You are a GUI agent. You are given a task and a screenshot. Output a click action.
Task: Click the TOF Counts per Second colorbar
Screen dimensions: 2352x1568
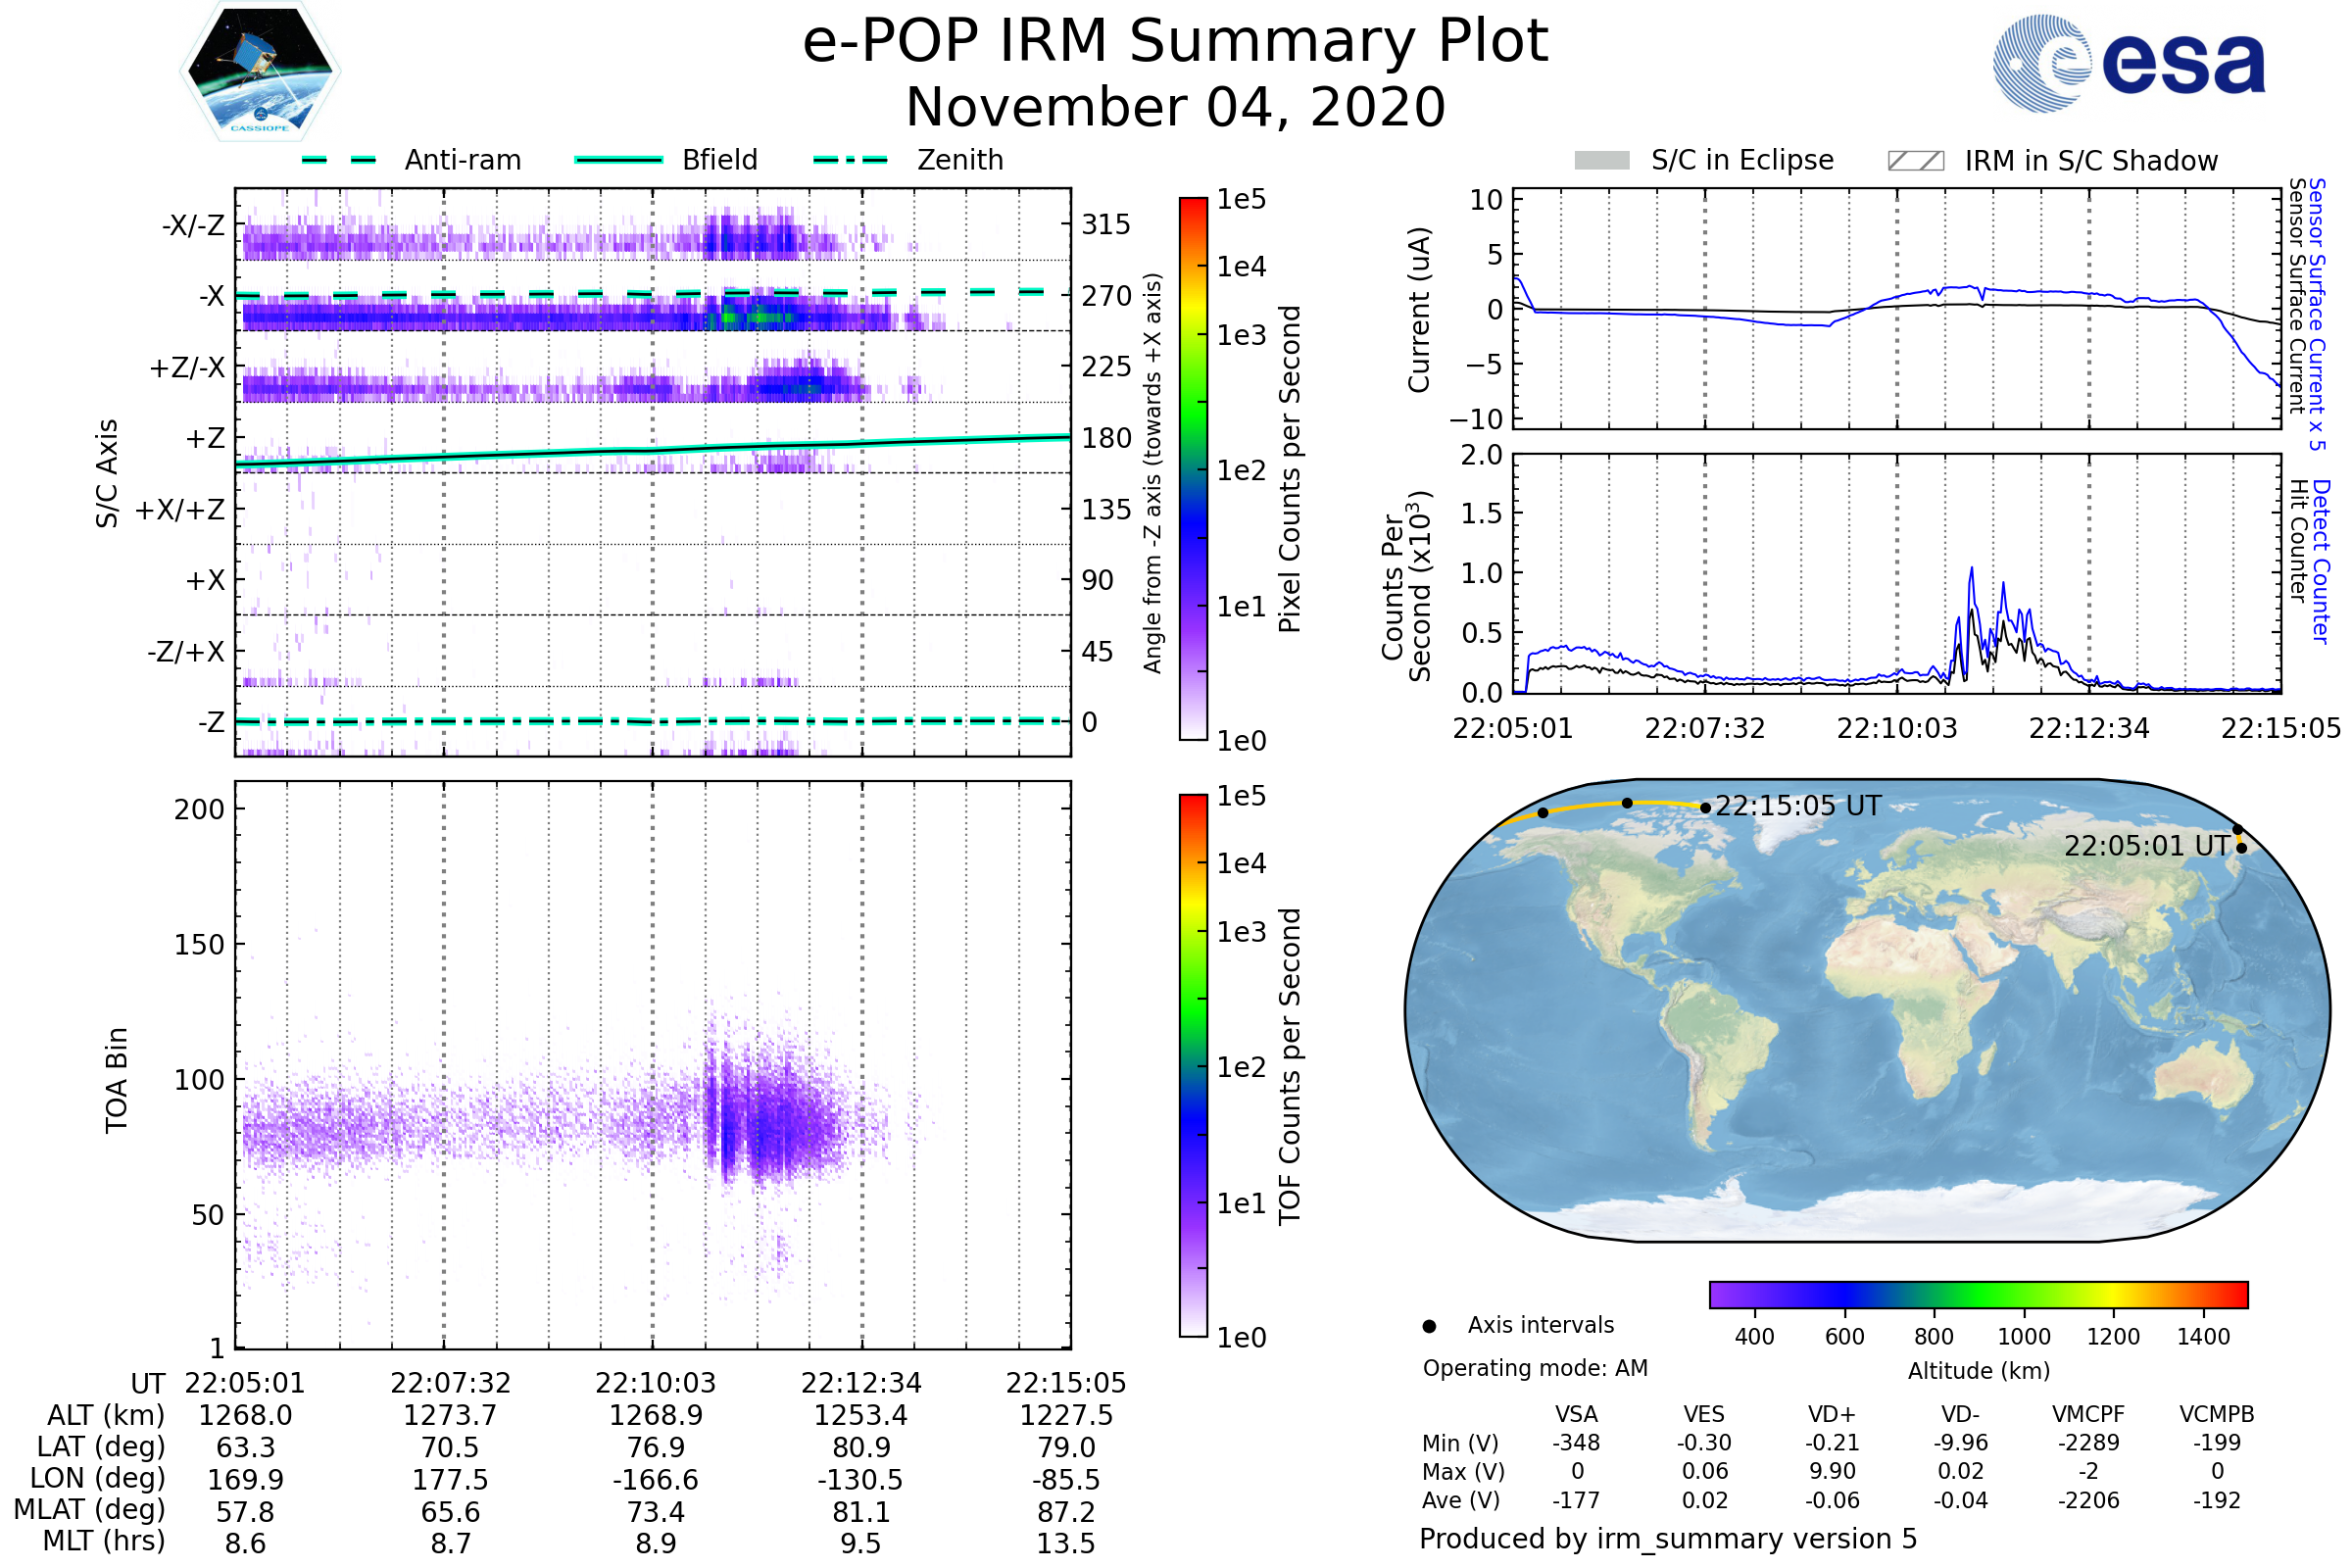click(x=1193, y=1065)
